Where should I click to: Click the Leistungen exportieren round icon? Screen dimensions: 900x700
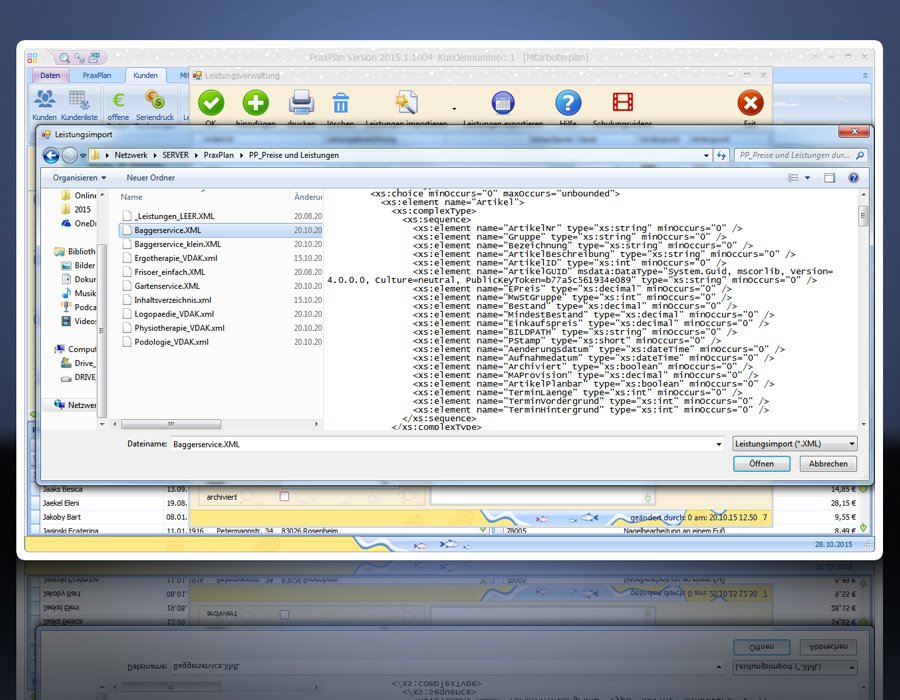[x=503, y=103]
